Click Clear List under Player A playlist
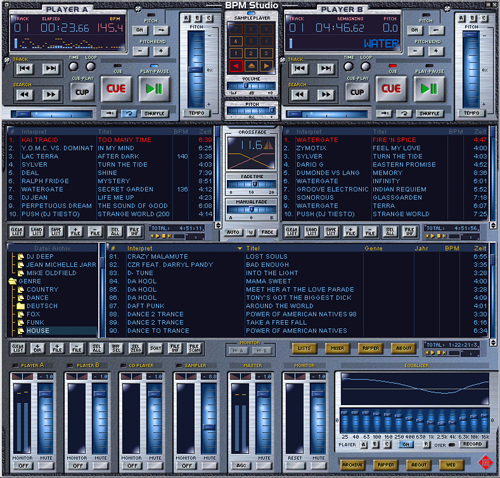The width and height of the screenshot is (500, 478). [x=17, y=231]
